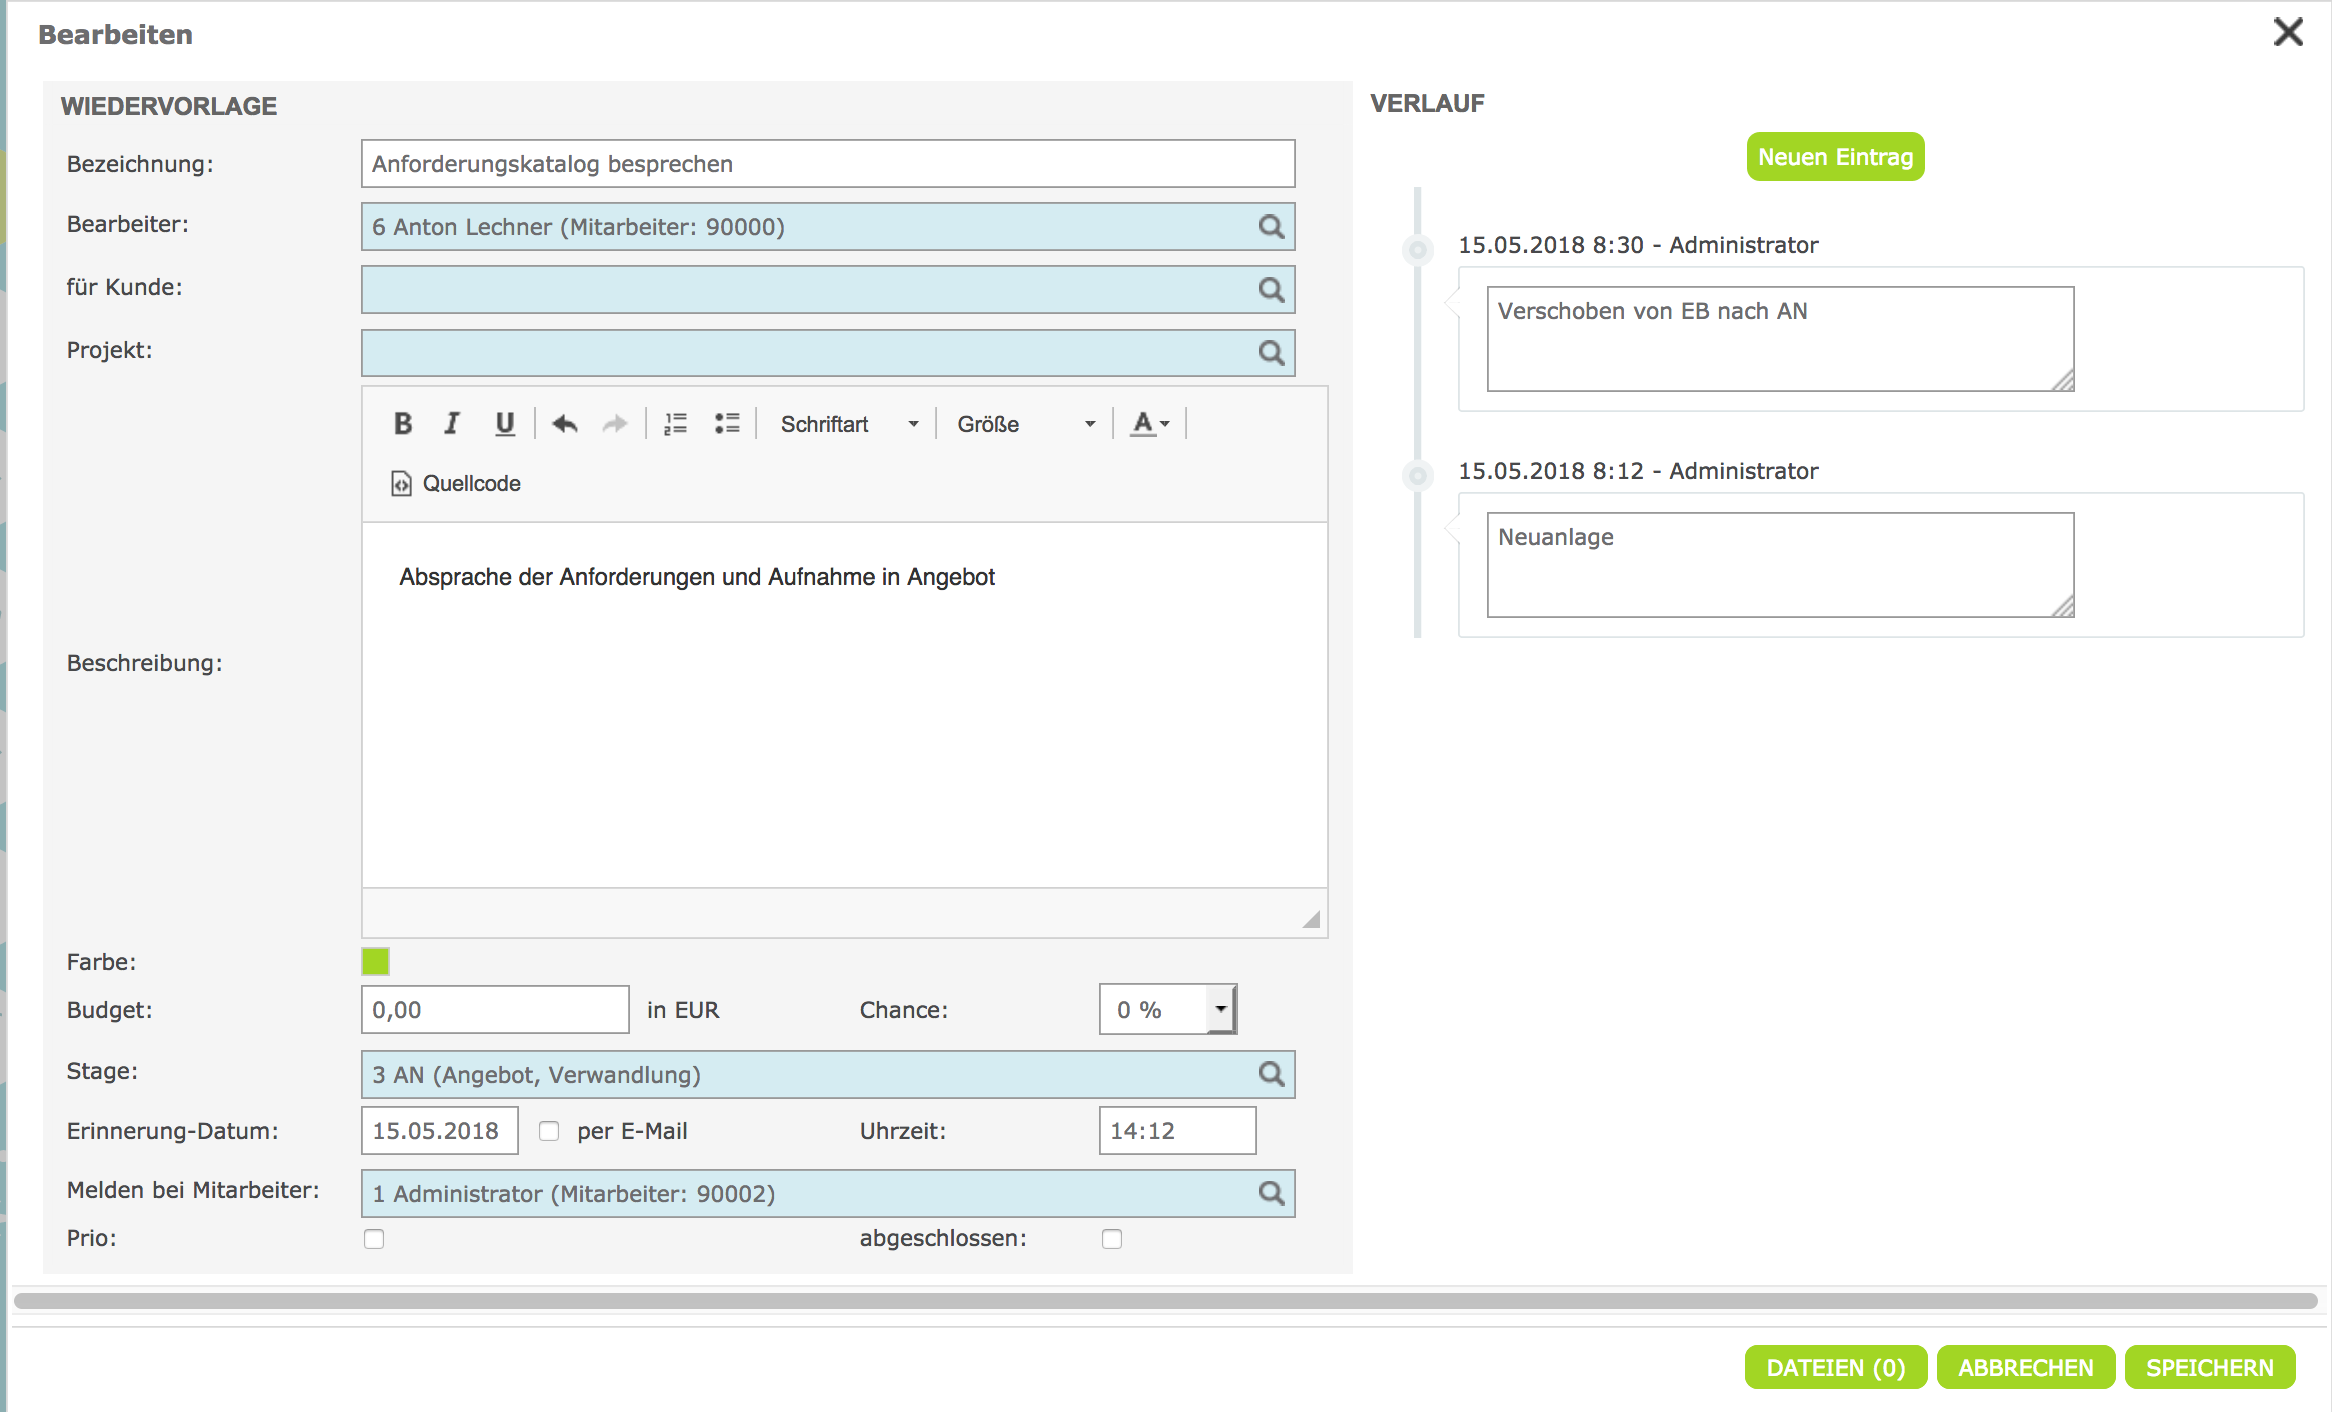Expand the Größe size dropdown
Screen dimensions: 2332x1412
point(1025,424)
